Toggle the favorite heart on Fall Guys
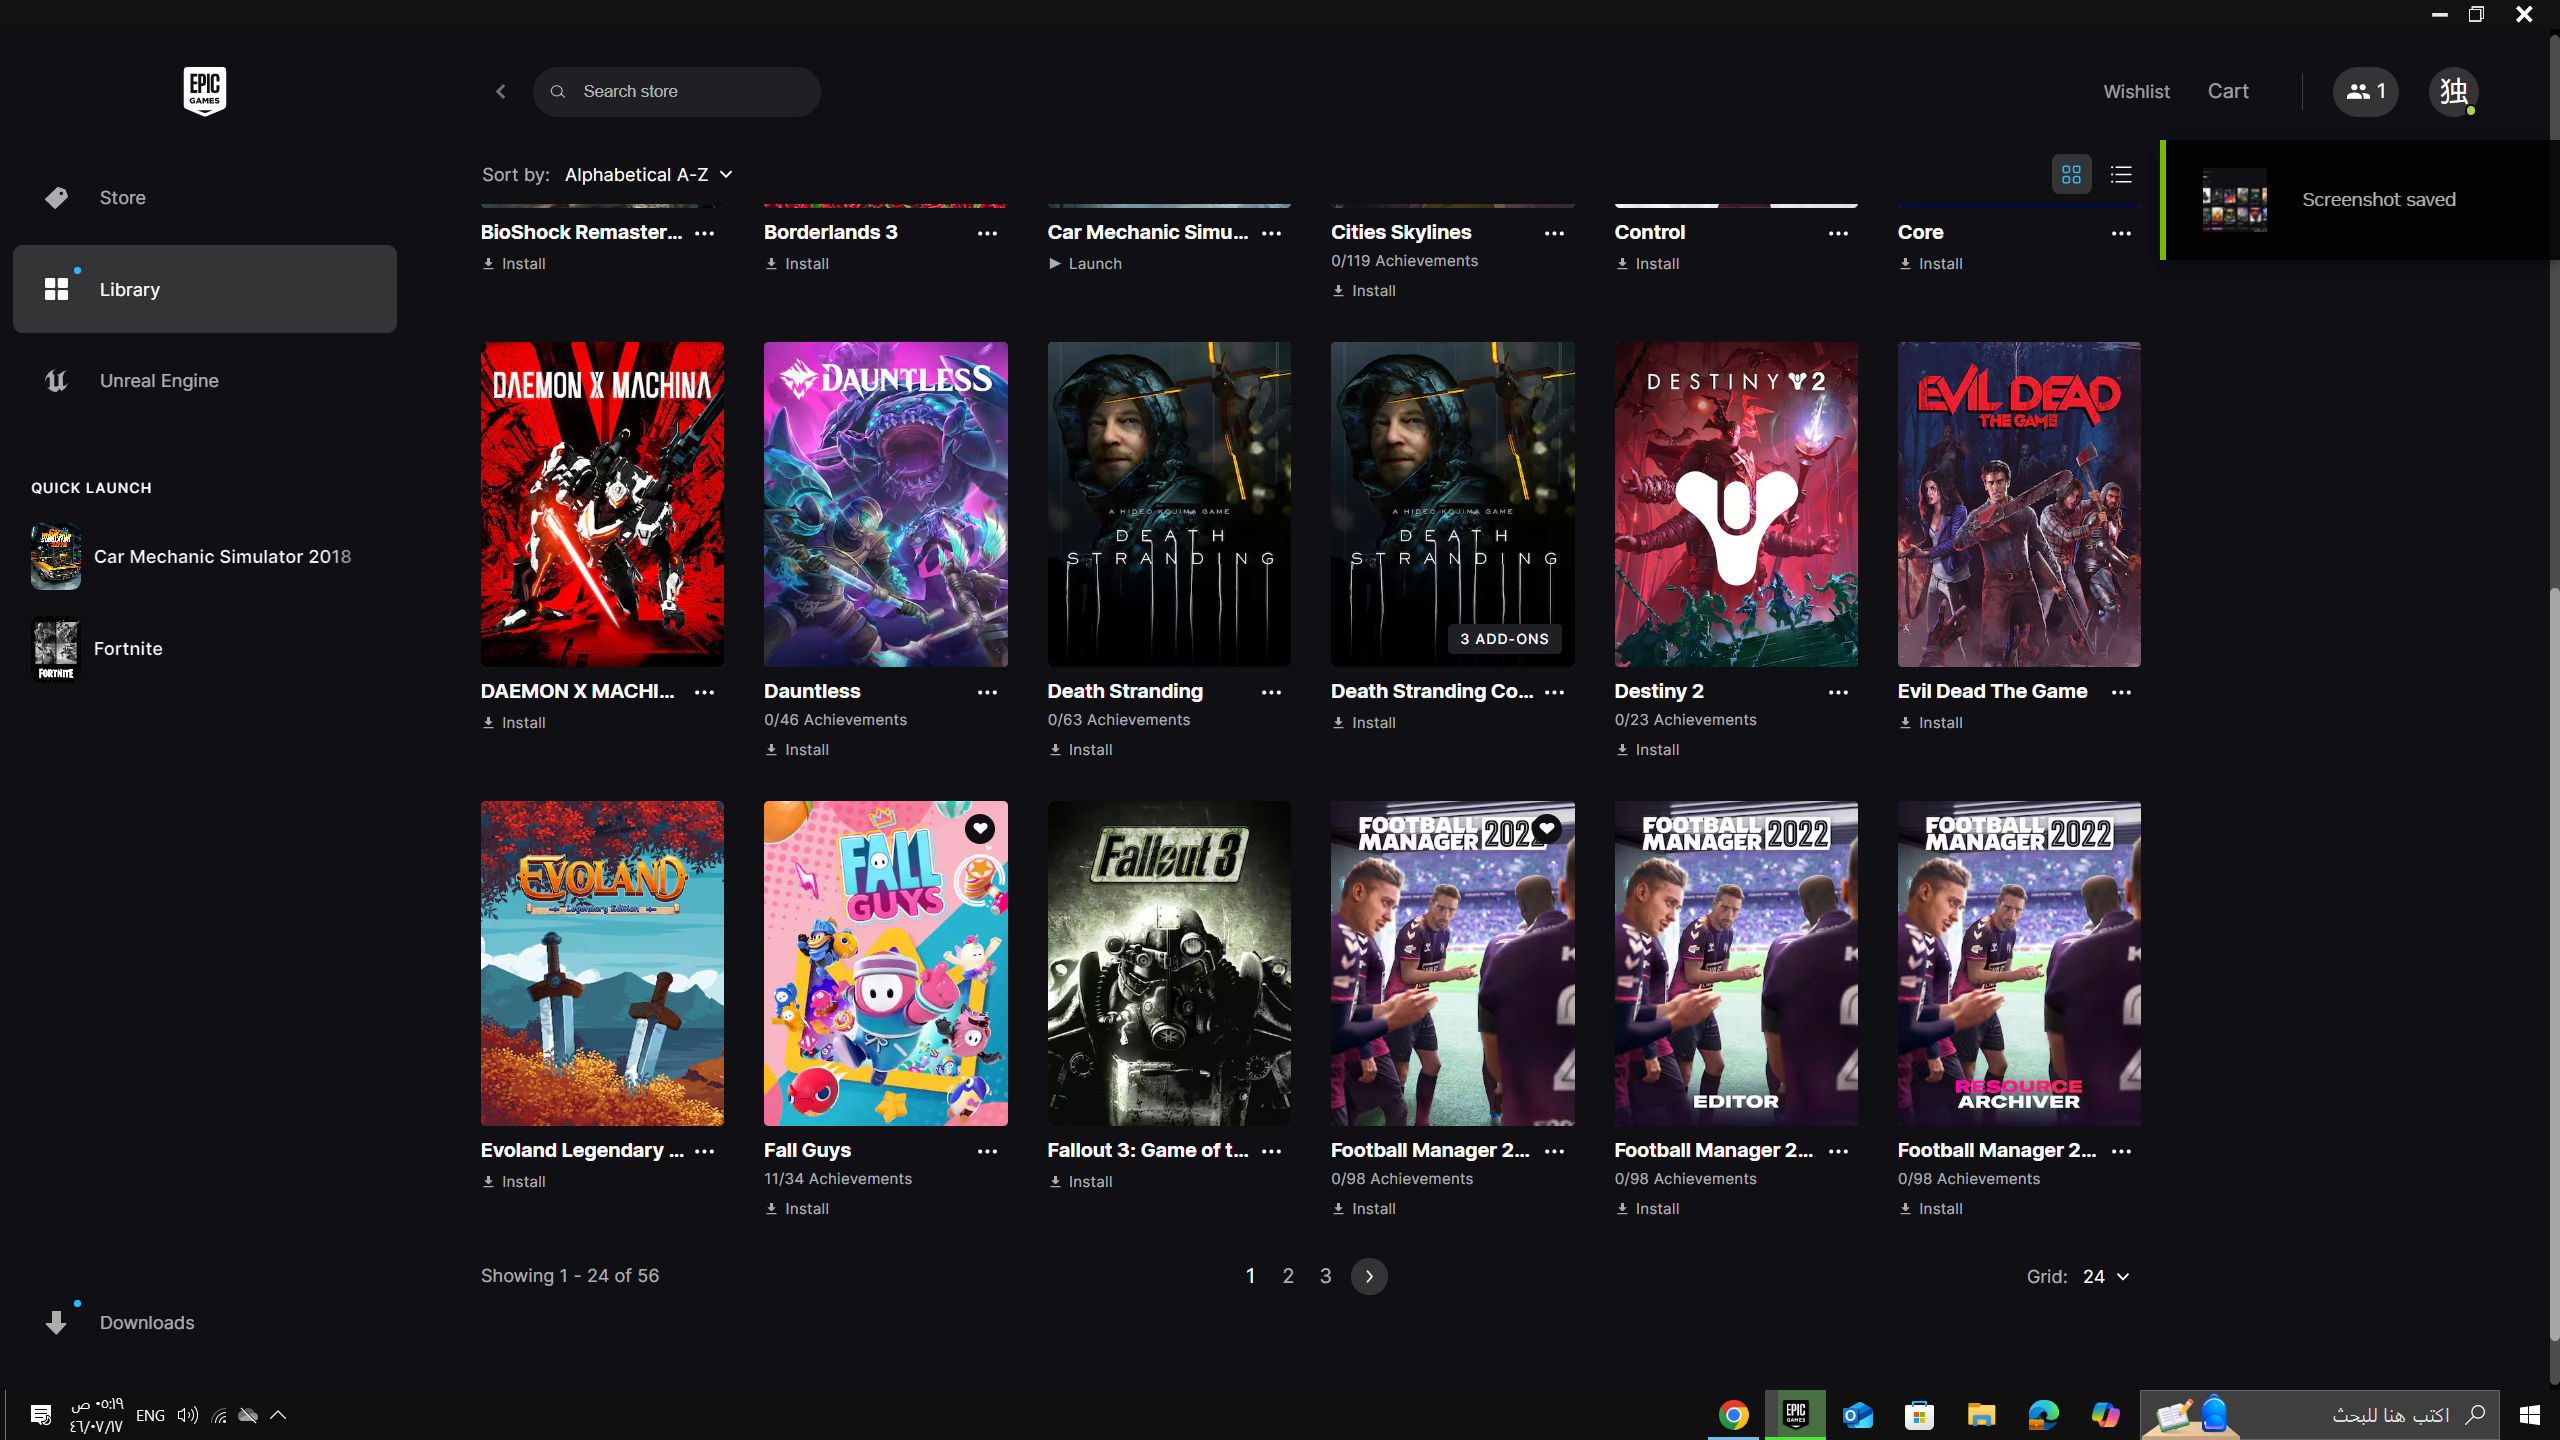The height and width of the screenshot is (1440, 2560). [980, 828]
